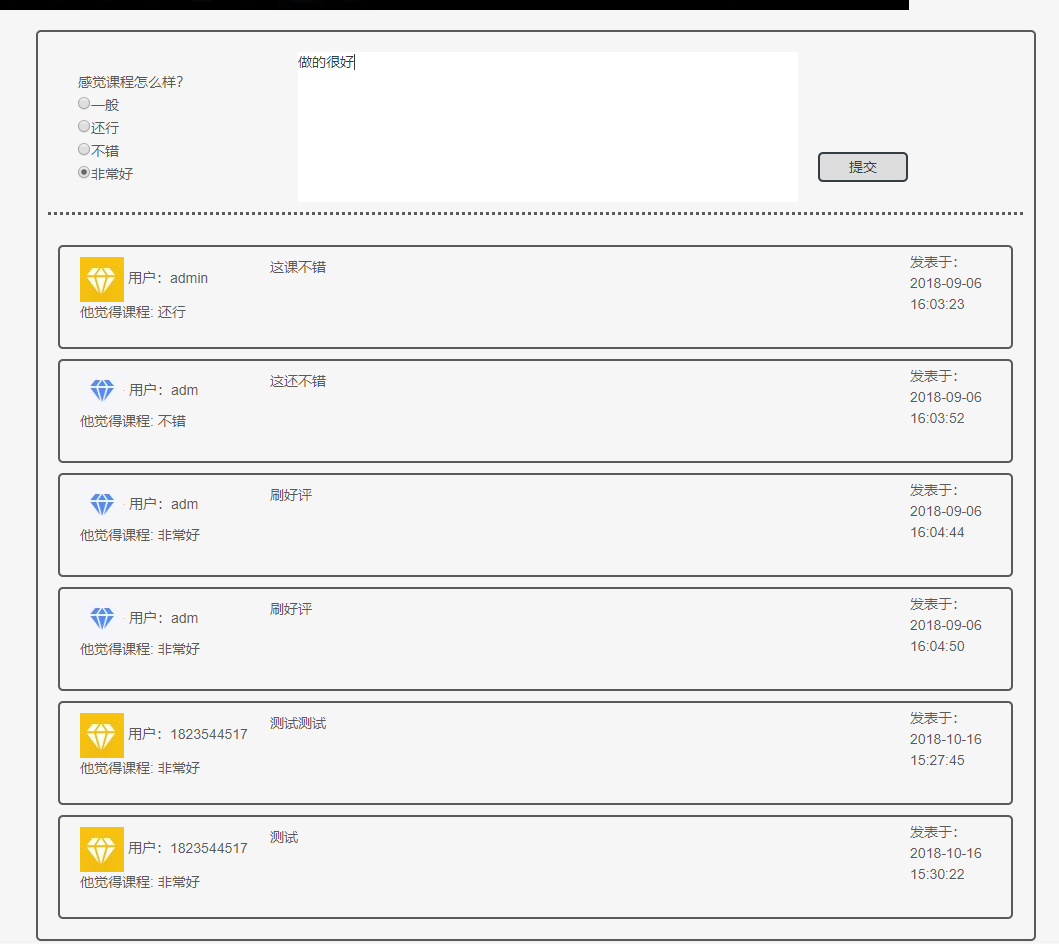Choose the 还行 rating option
The width and height of the screenshot is (1059, 944).
(84, 126)
